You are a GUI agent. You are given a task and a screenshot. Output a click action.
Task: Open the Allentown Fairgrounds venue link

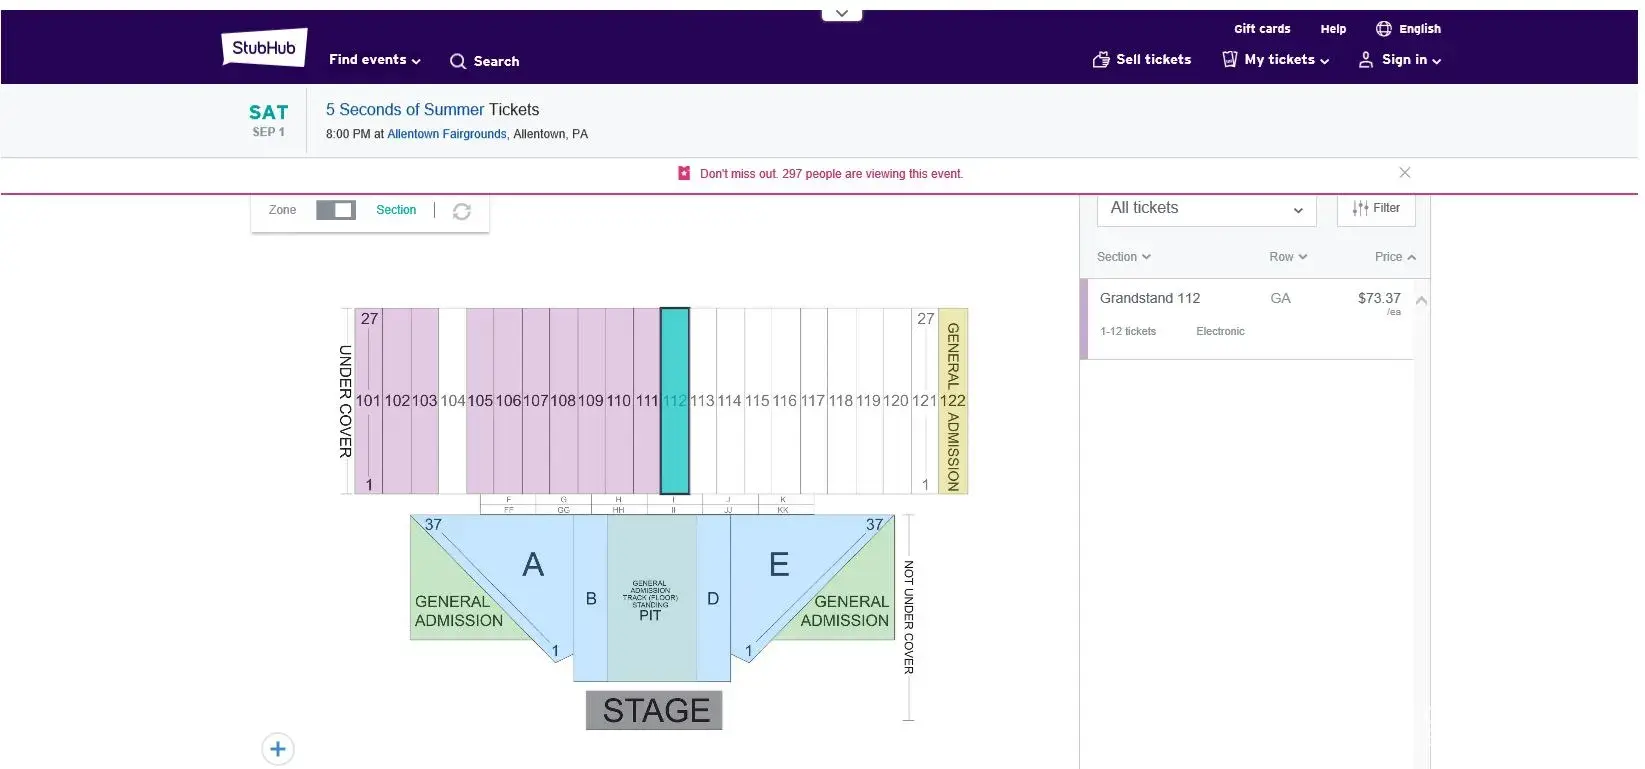pyautogui.click(x=446, y=134)
